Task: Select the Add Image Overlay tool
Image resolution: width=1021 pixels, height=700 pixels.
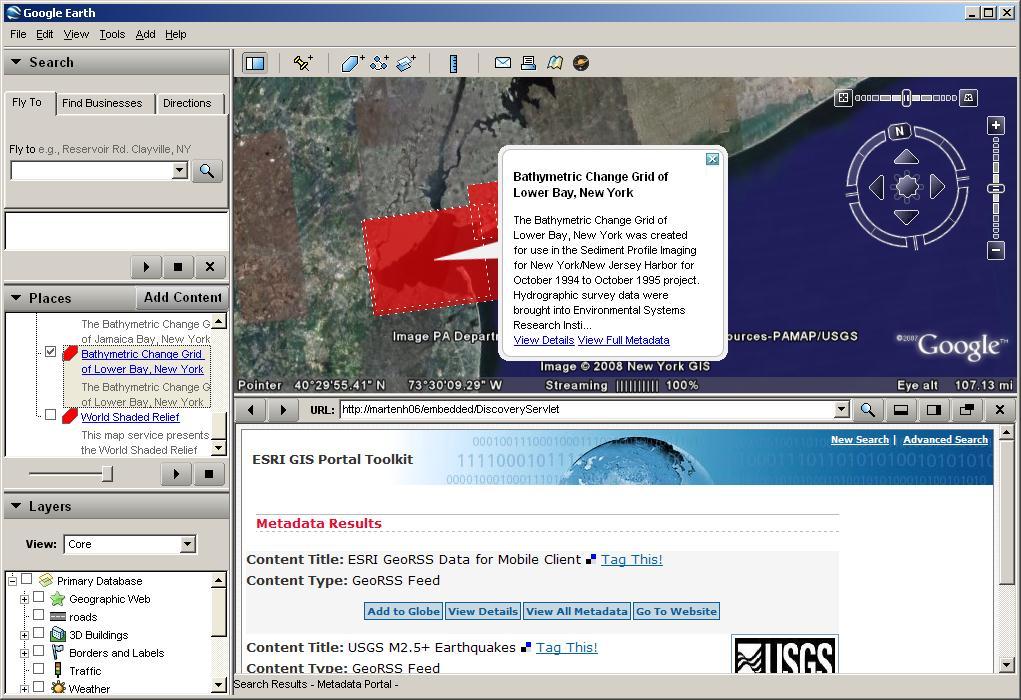Action: [x=406, y=63]
